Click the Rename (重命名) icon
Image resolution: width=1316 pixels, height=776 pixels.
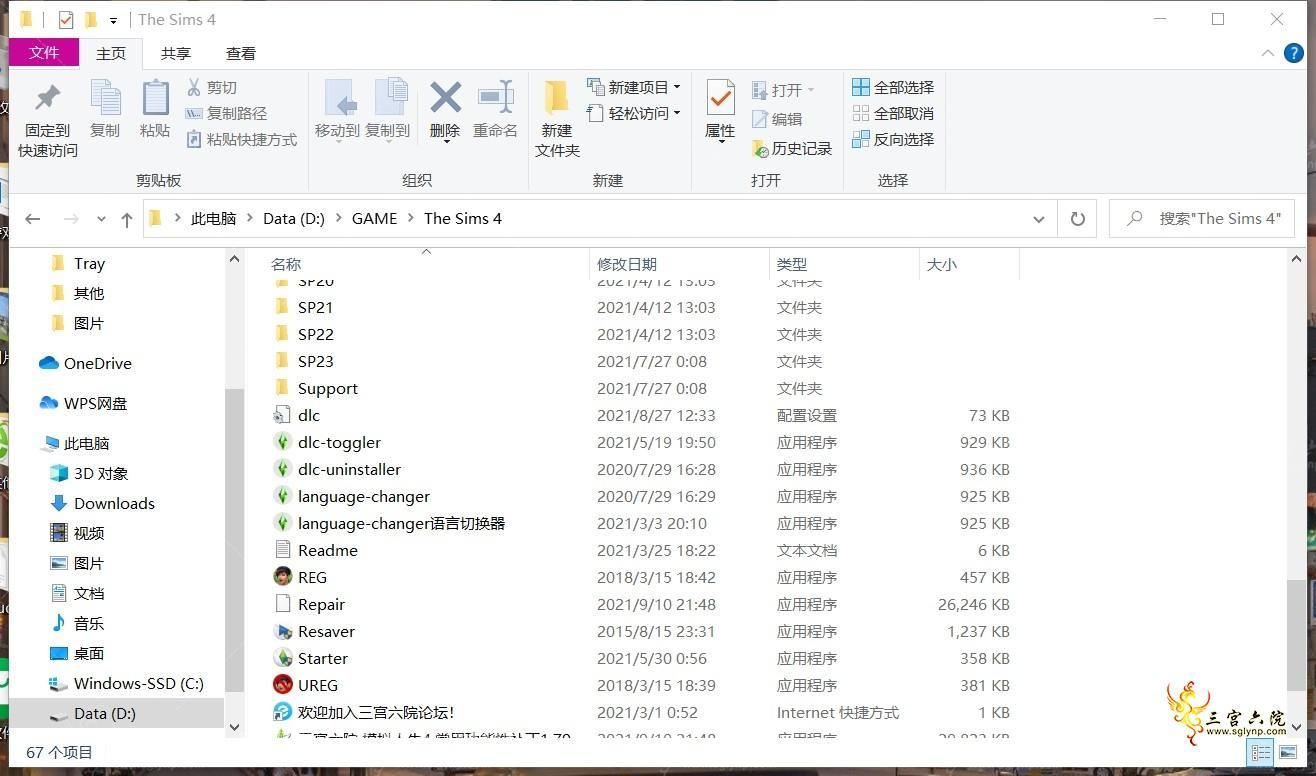click(x=495, y=97)
